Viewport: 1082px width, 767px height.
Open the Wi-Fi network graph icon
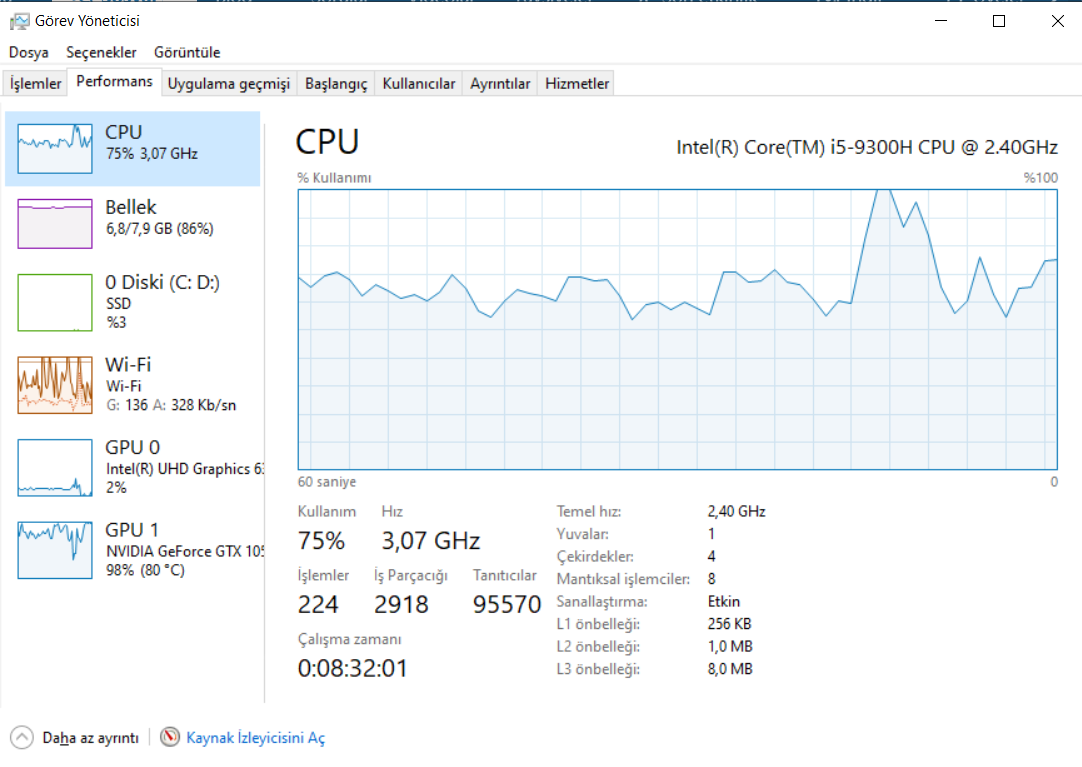click(55, 384)
